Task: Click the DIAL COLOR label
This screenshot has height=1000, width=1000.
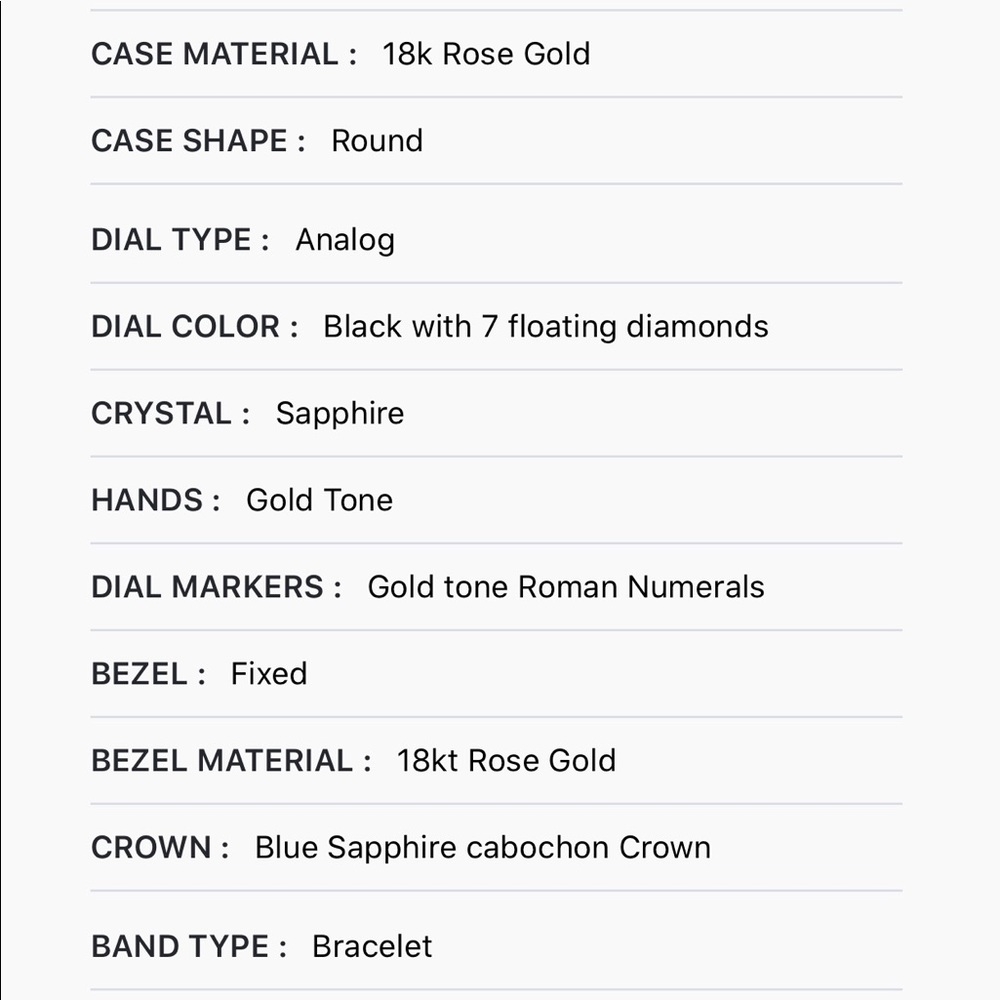Action: 195,327
